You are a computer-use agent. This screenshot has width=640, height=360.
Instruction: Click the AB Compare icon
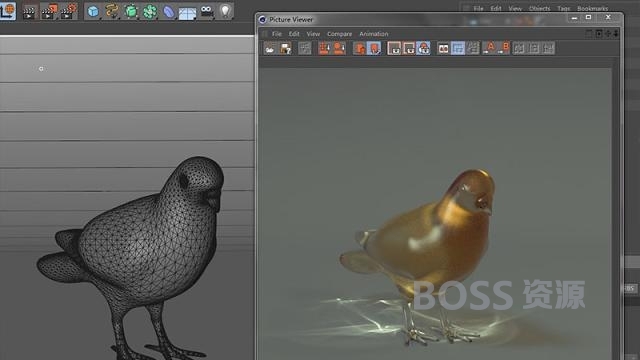[x=443, y=49]
